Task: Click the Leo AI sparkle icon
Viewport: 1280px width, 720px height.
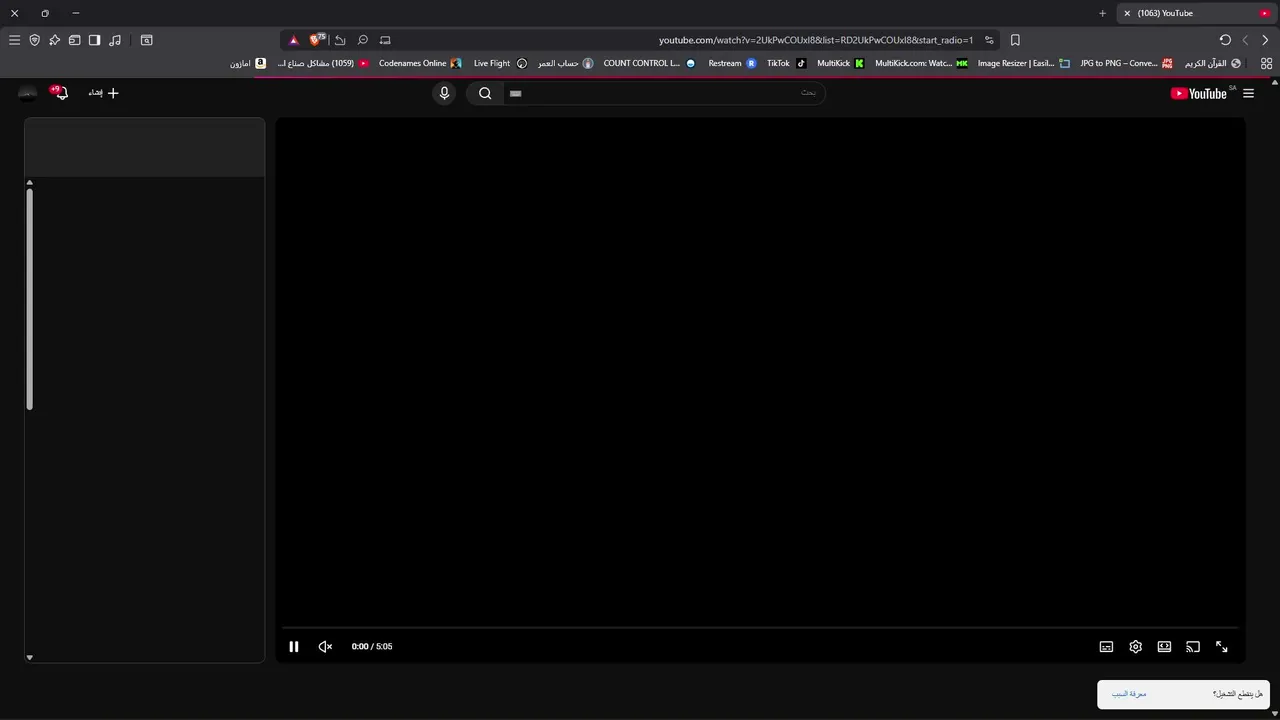Action: pyautogui.click(x=54, y=40)
